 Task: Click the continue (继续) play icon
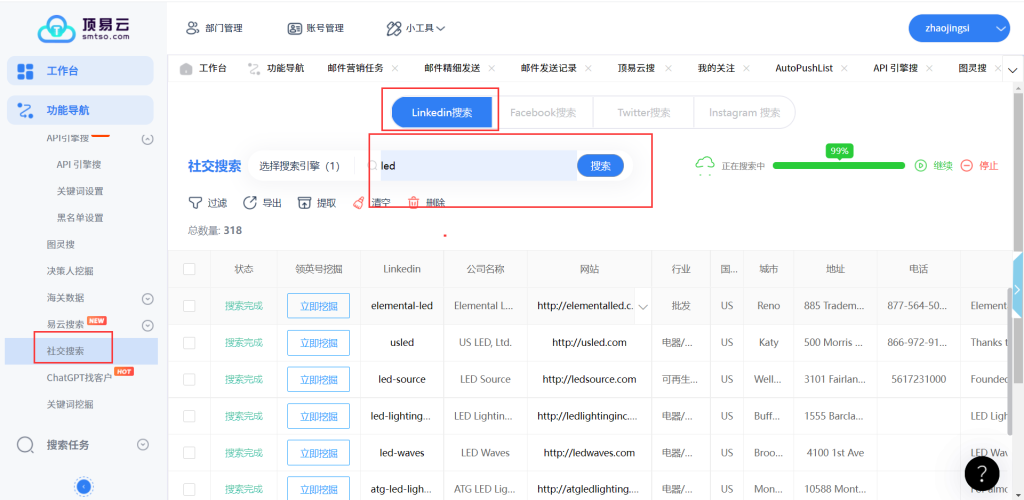pos(921,166)
